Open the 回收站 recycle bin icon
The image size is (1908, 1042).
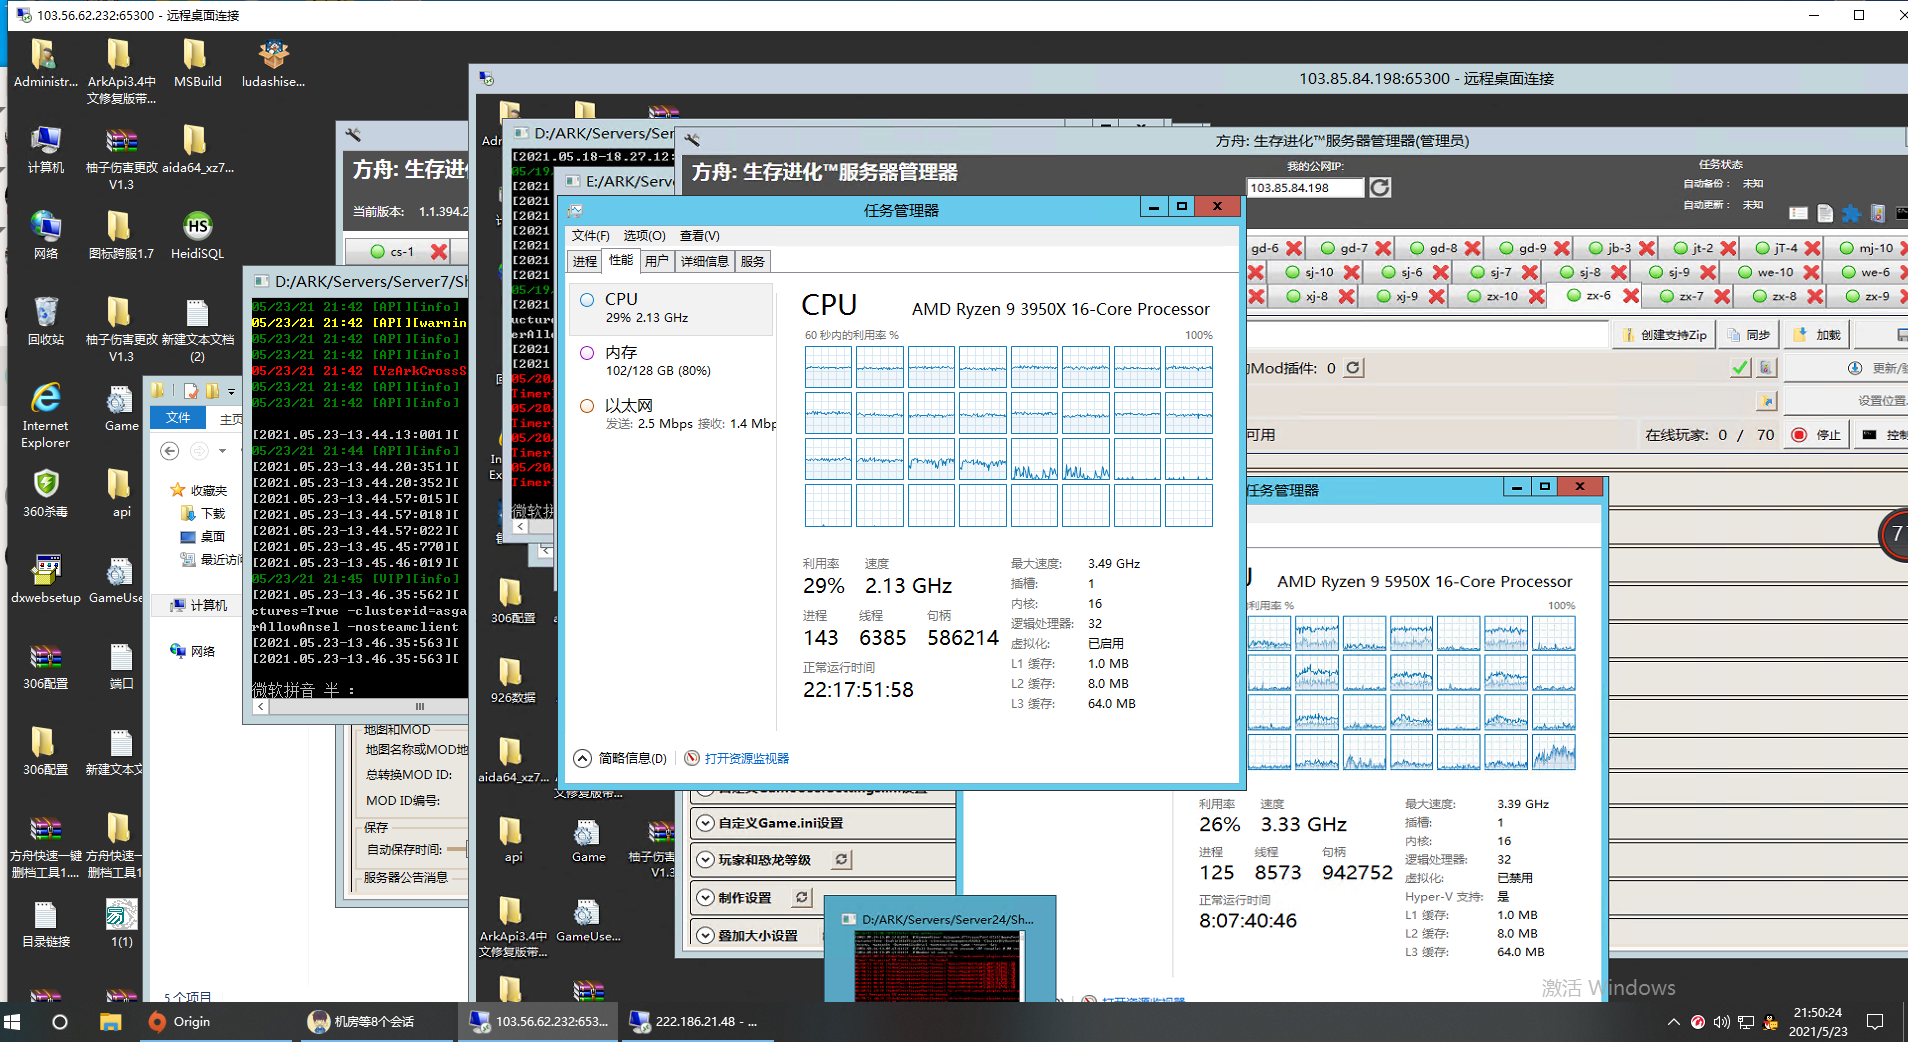tap(45, 320)
